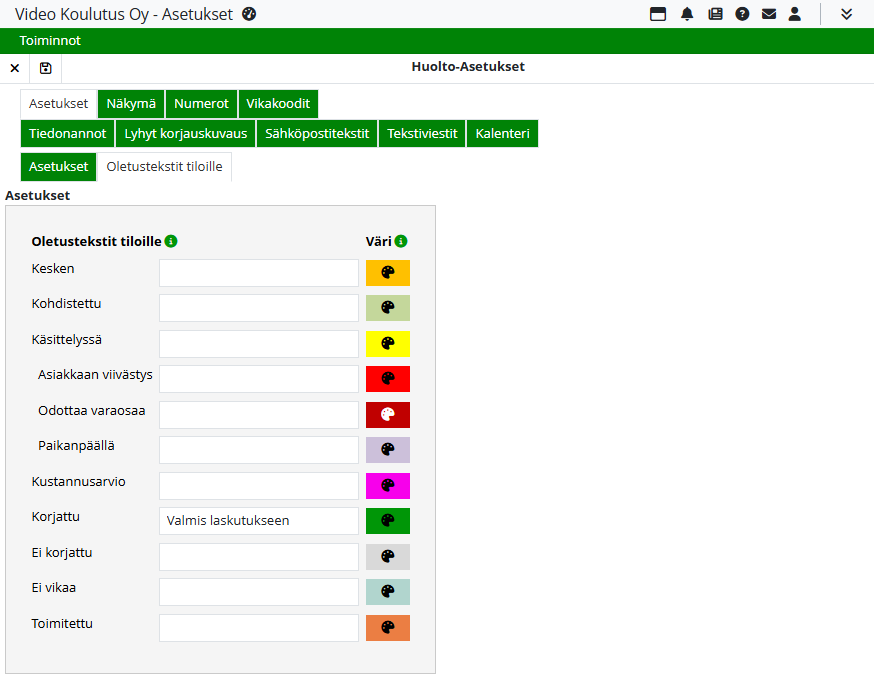Click info icon next to Väri
874x685 pixels.
point(401,241)
